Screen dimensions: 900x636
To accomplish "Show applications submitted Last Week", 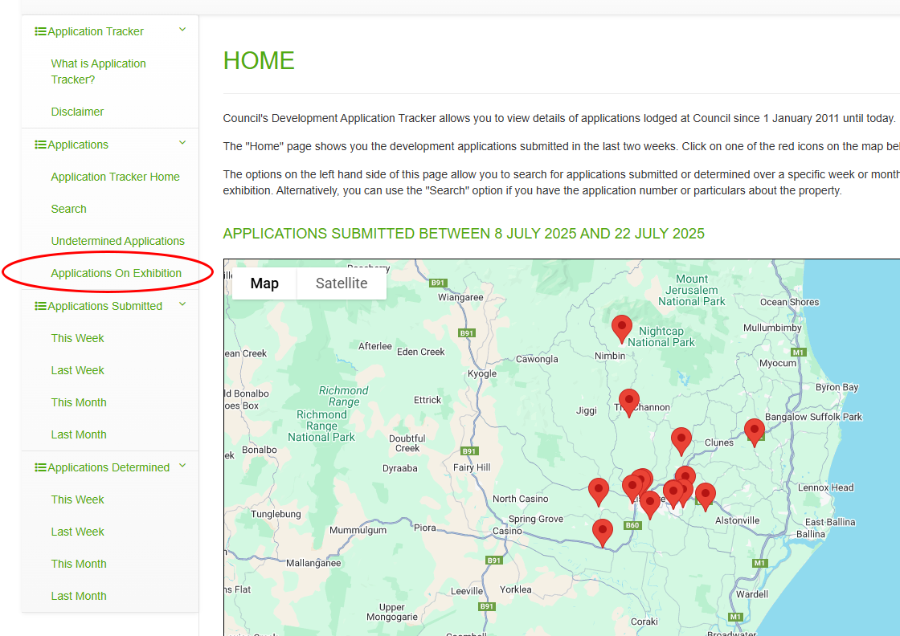I will point(77,370).
